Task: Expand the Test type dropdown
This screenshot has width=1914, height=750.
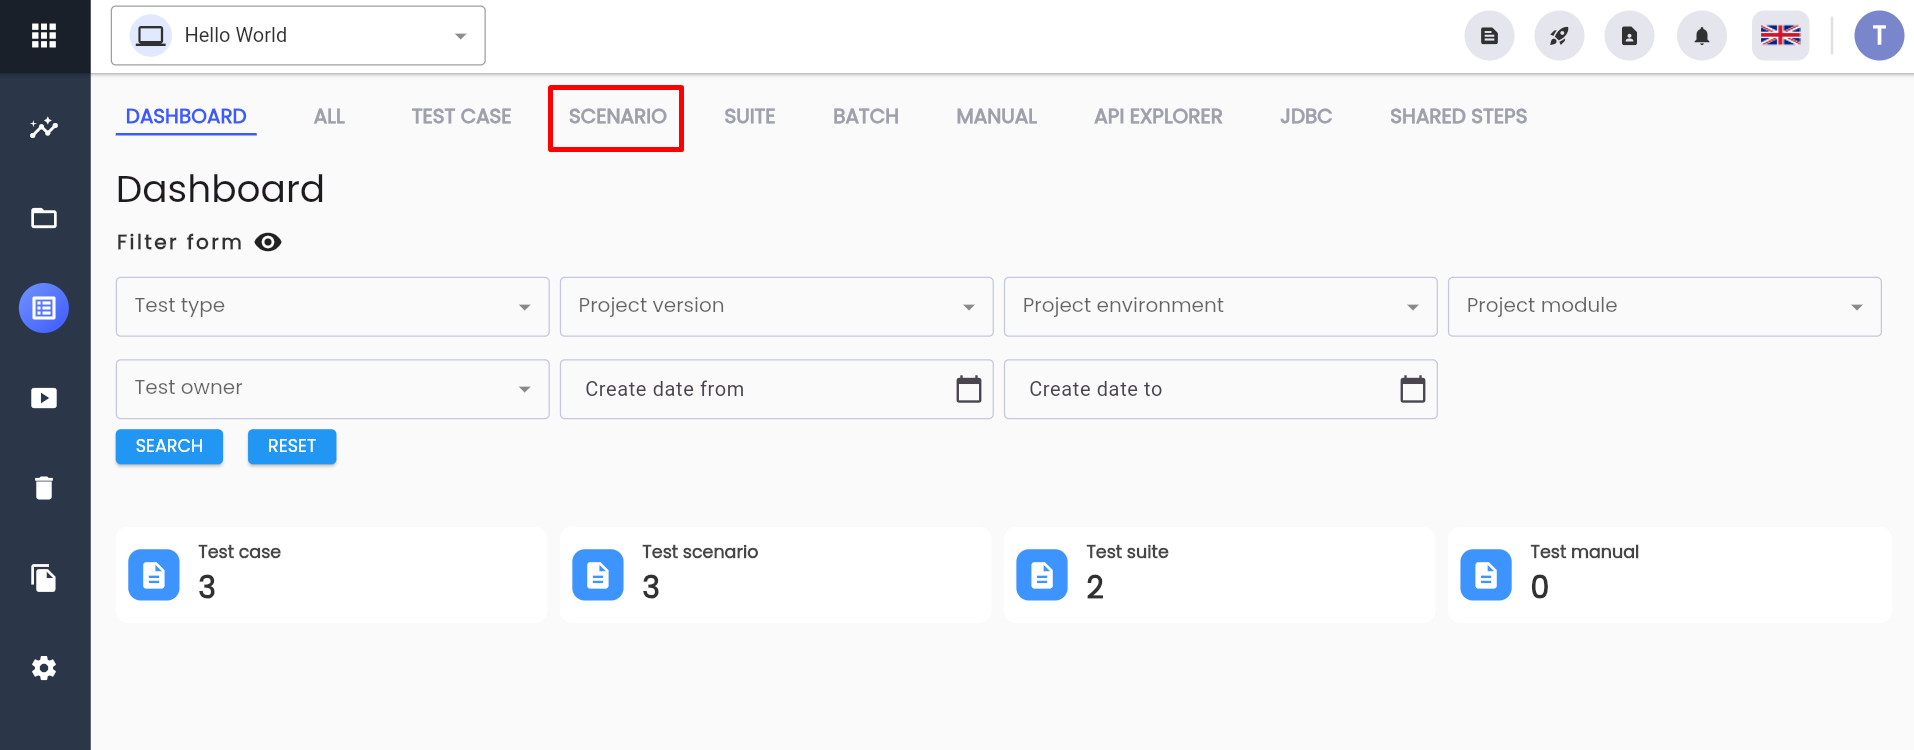Action: point(333,306)
